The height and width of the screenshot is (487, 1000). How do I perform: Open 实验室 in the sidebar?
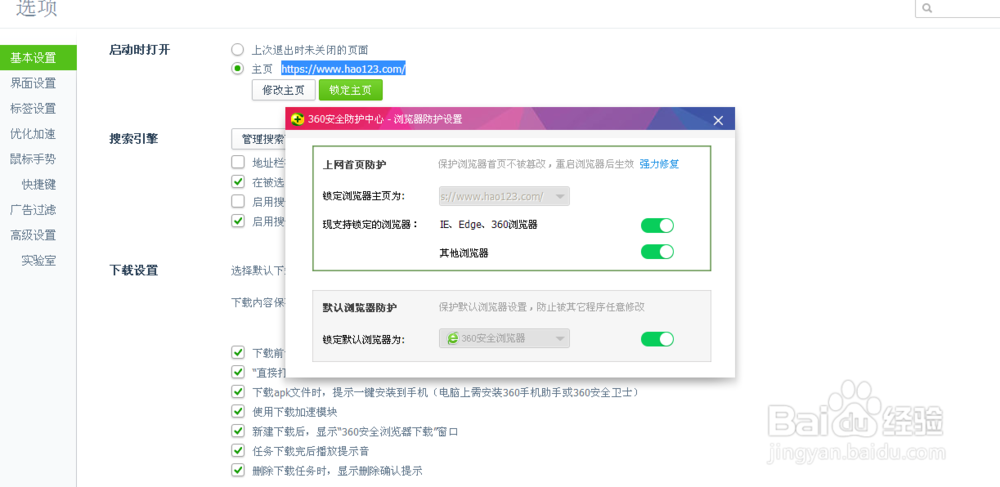pyautogui.click(x=39, y=260)
